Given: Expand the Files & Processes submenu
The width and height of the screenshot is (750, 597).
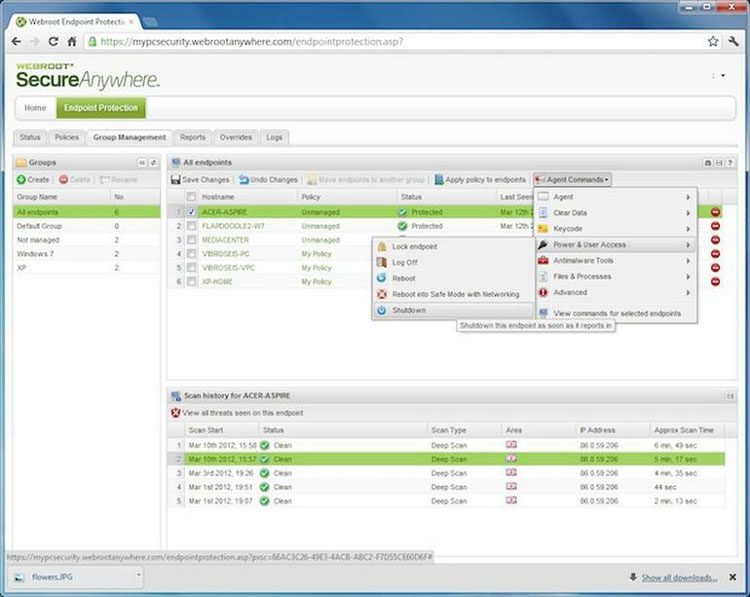Looking at the screenshot, I should click(615, 276).
